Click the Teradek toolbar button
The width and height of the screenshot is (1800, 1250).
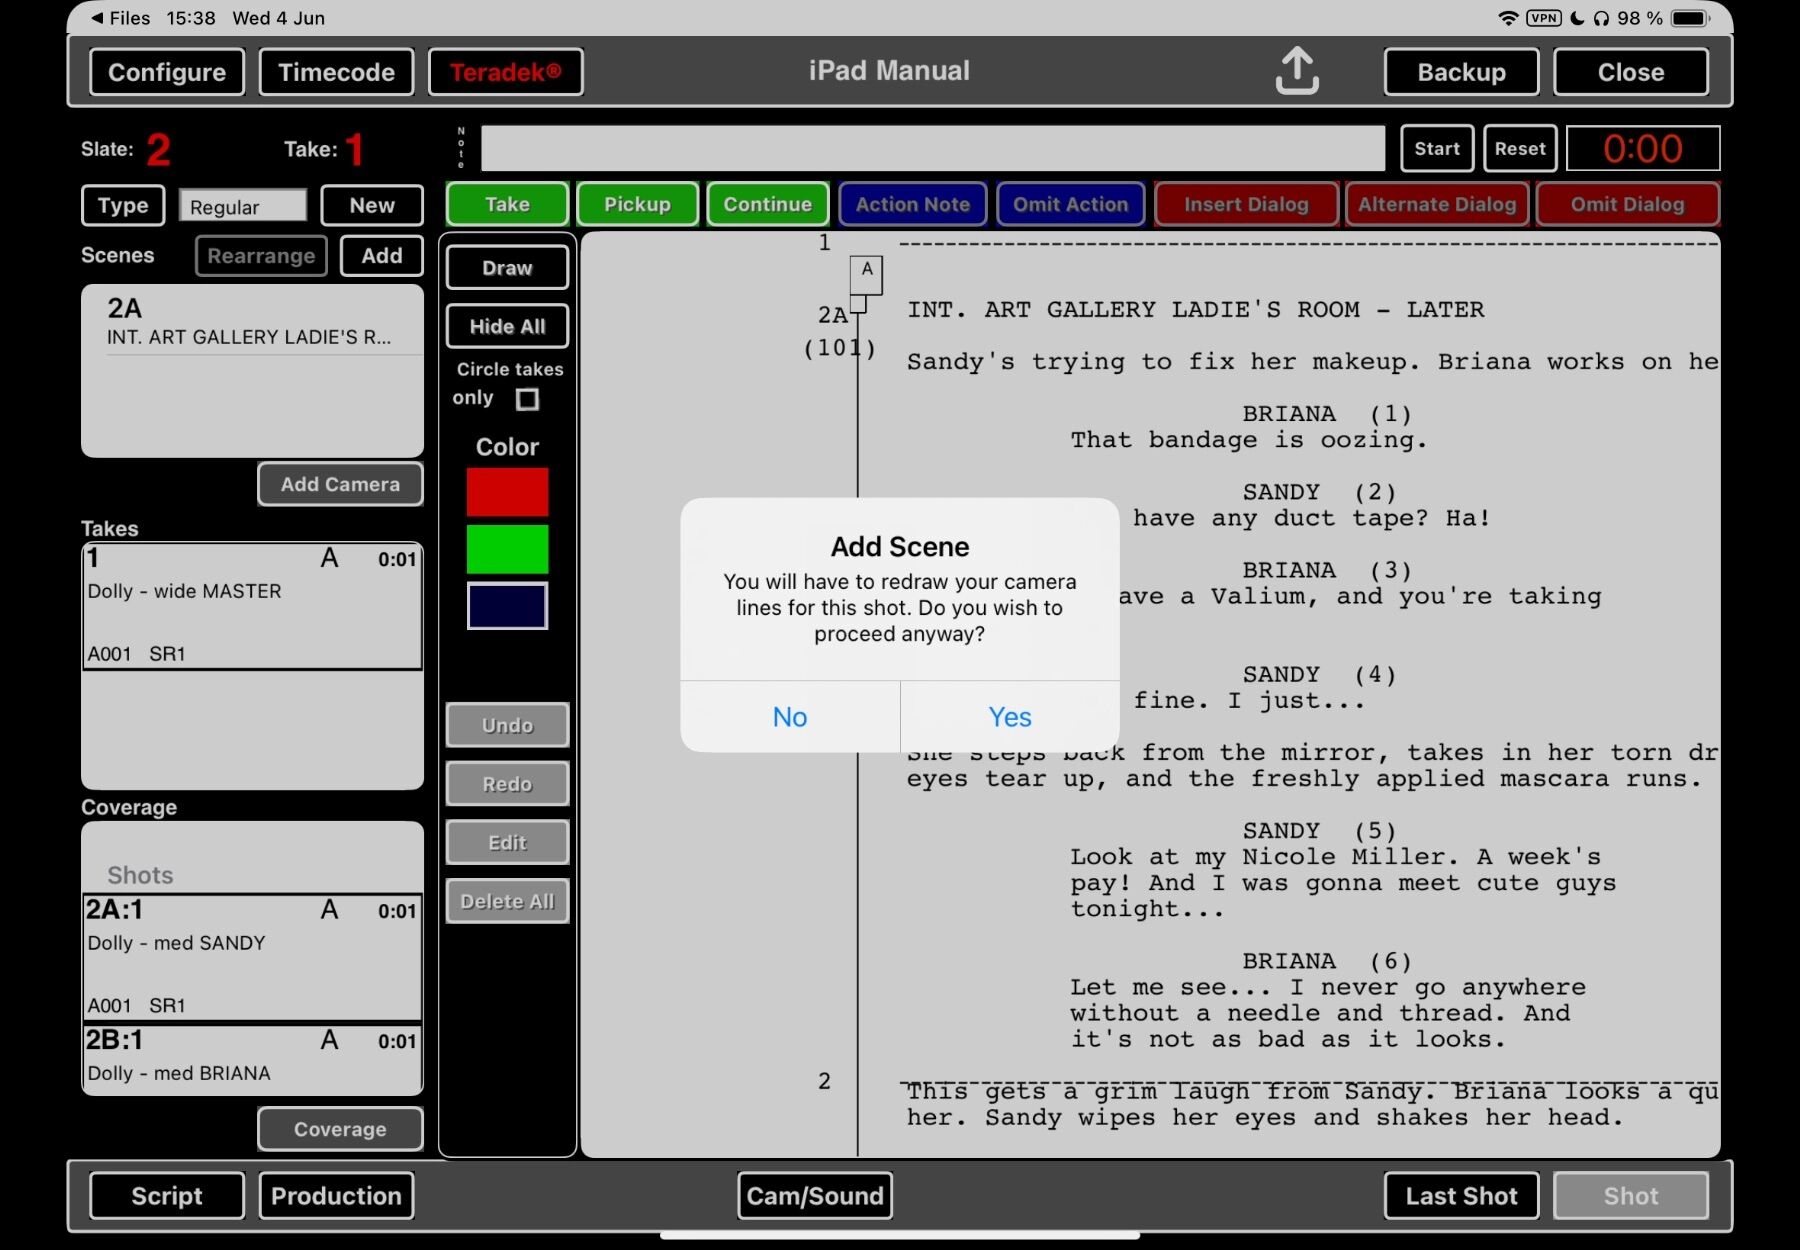(x=505, y=72)
